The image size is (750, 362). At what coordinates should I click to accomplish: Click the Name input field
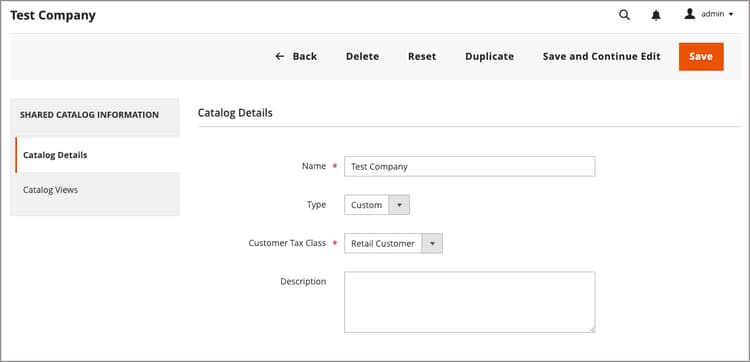point(469,166)
